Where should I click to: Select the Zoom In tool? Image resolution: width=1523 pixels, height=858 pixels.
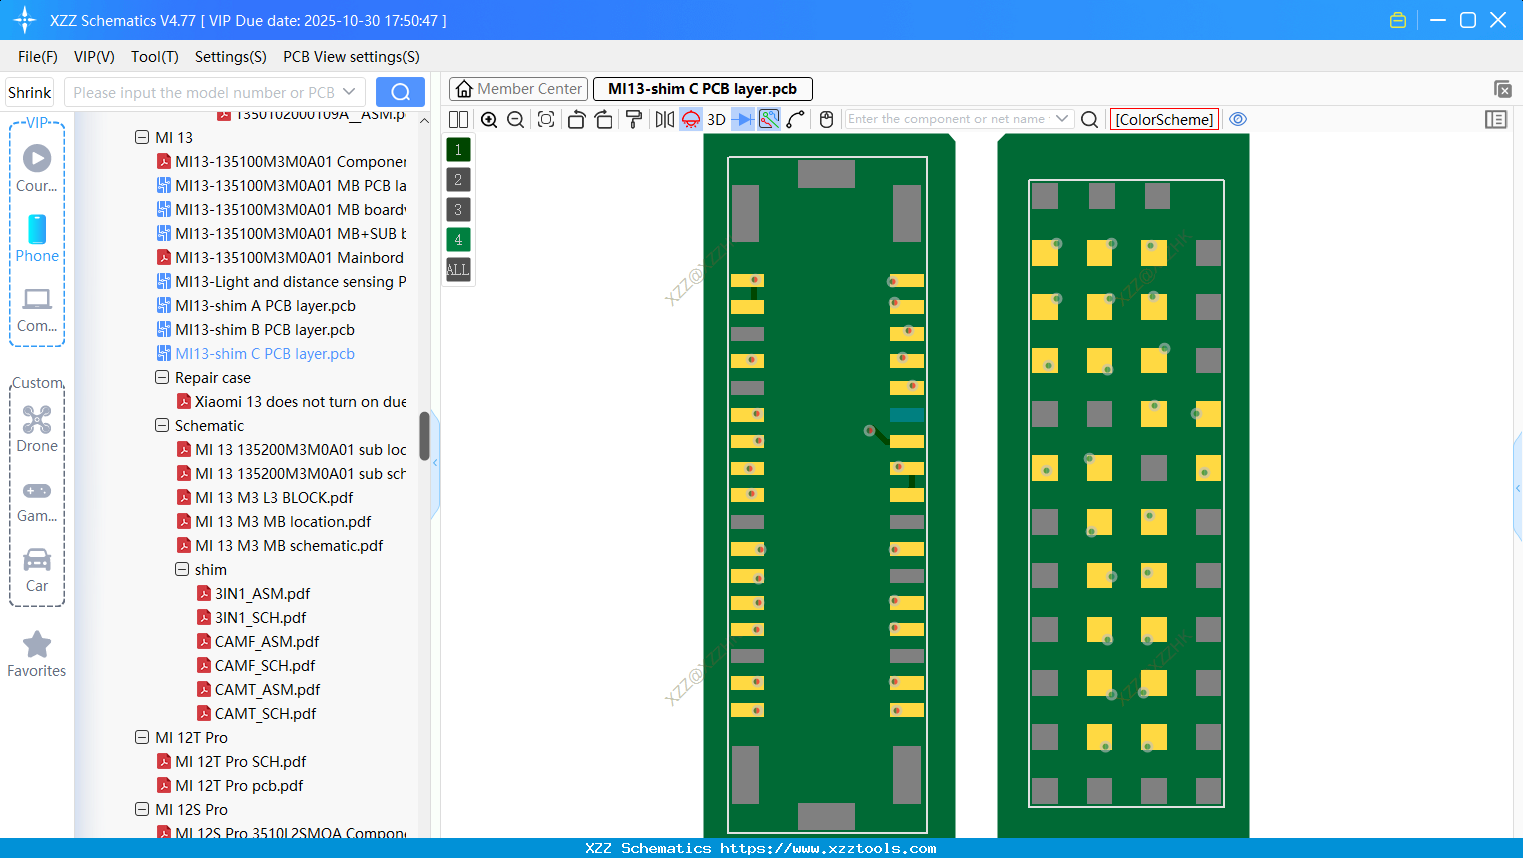coord(489,119)
